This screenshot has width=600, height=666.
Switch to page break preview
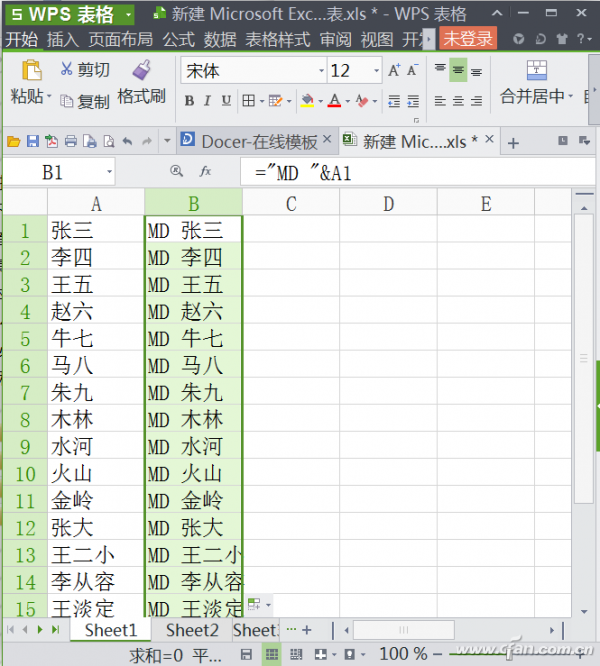296,654
